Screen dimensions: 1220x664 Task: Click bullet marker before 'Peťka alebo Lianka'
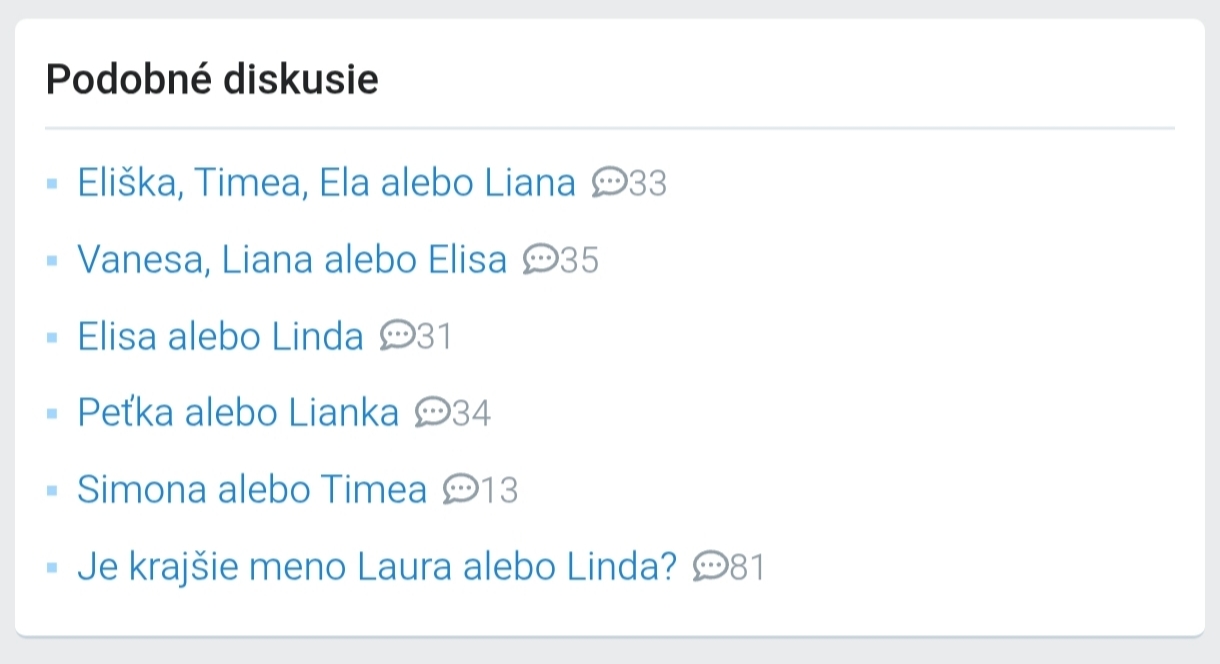[x=52, y=414]
